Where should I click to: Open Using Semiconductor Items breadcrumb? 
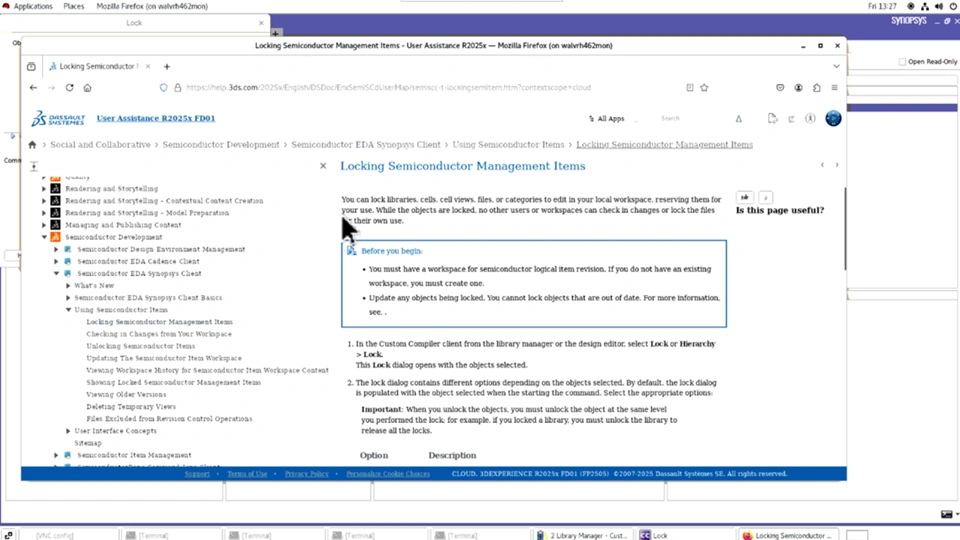(x=508, y=144)
